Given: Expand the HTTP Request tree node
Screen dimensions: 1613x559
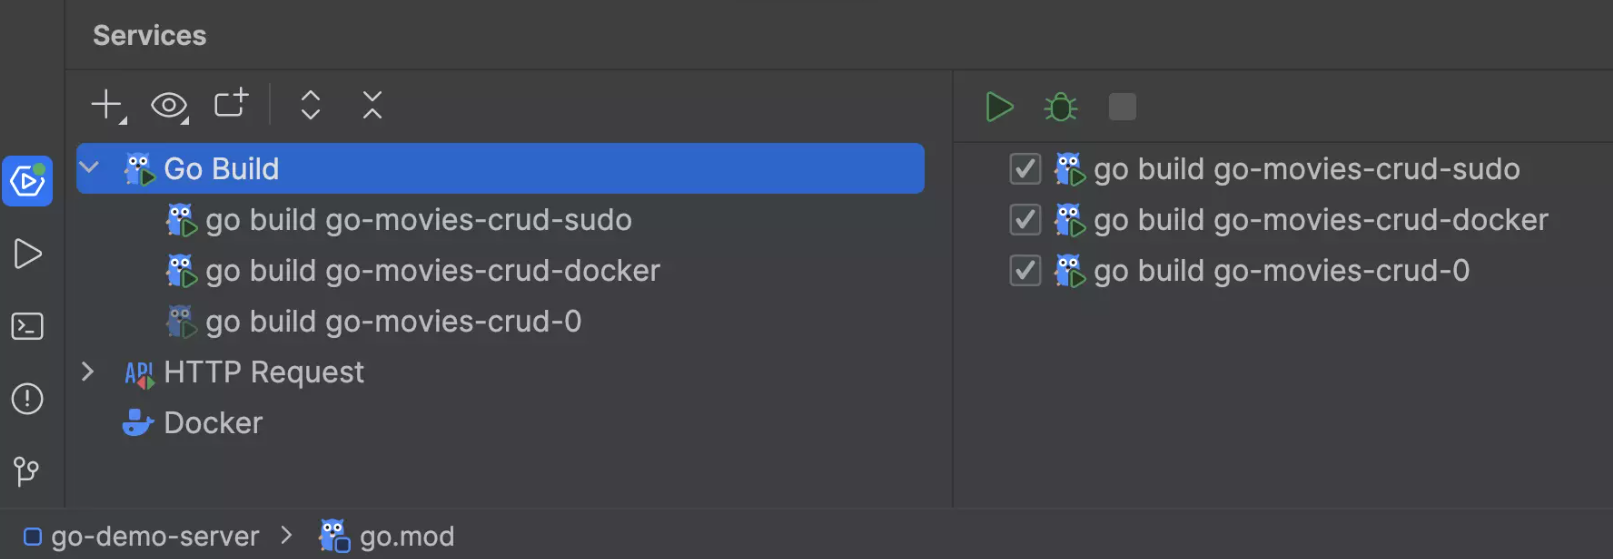Looking at the screenshot, I should [x=88, y=372].
